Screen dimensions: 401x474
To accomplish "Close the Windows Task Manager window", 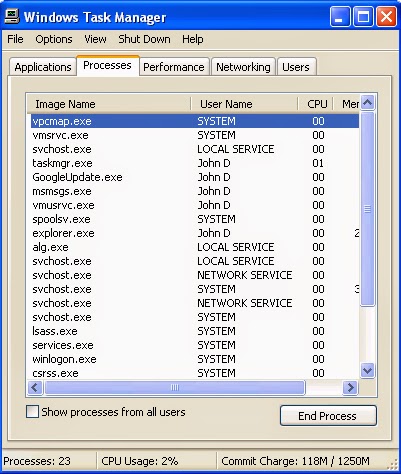I will coord(386,17).
